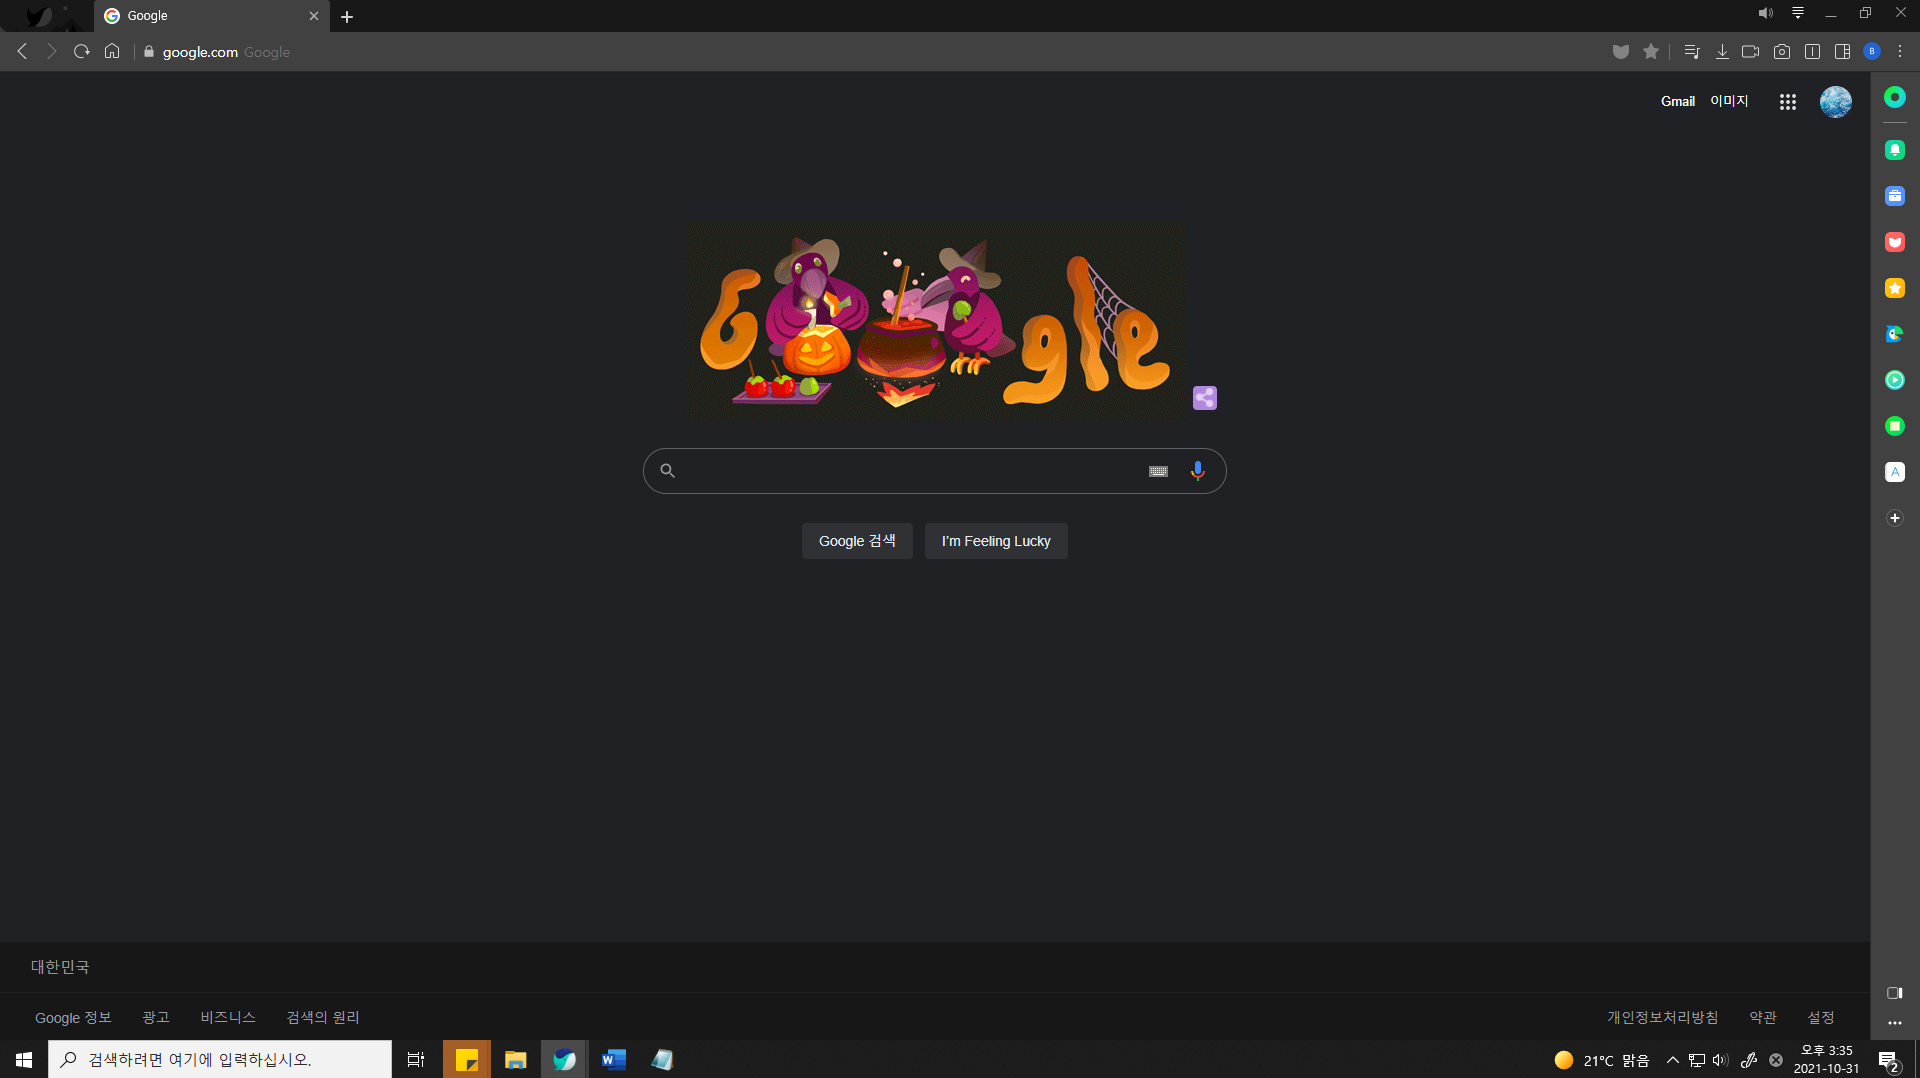
Task: Open the Papago parrot translator sidebar
Action: [x=1895, y=334]
